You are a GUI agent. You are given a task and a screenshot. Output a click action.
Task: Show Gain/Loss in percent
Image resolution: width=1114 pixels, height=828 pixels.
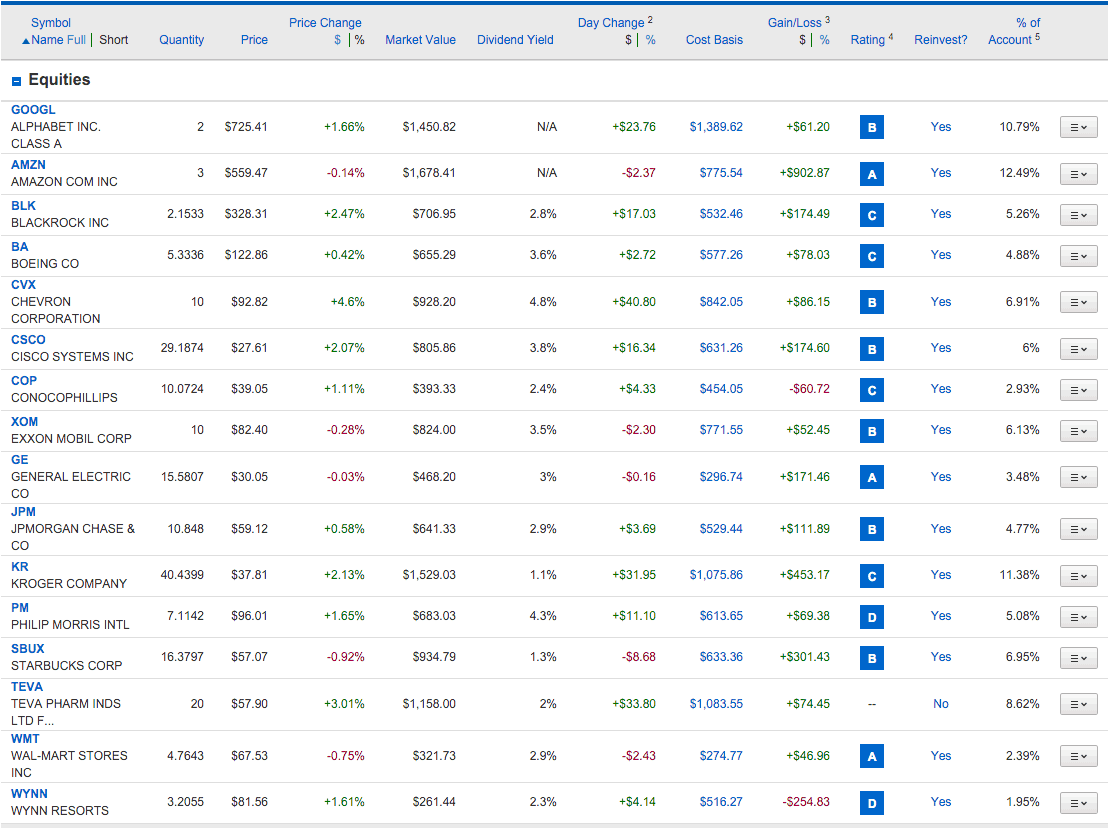[824, 40]
